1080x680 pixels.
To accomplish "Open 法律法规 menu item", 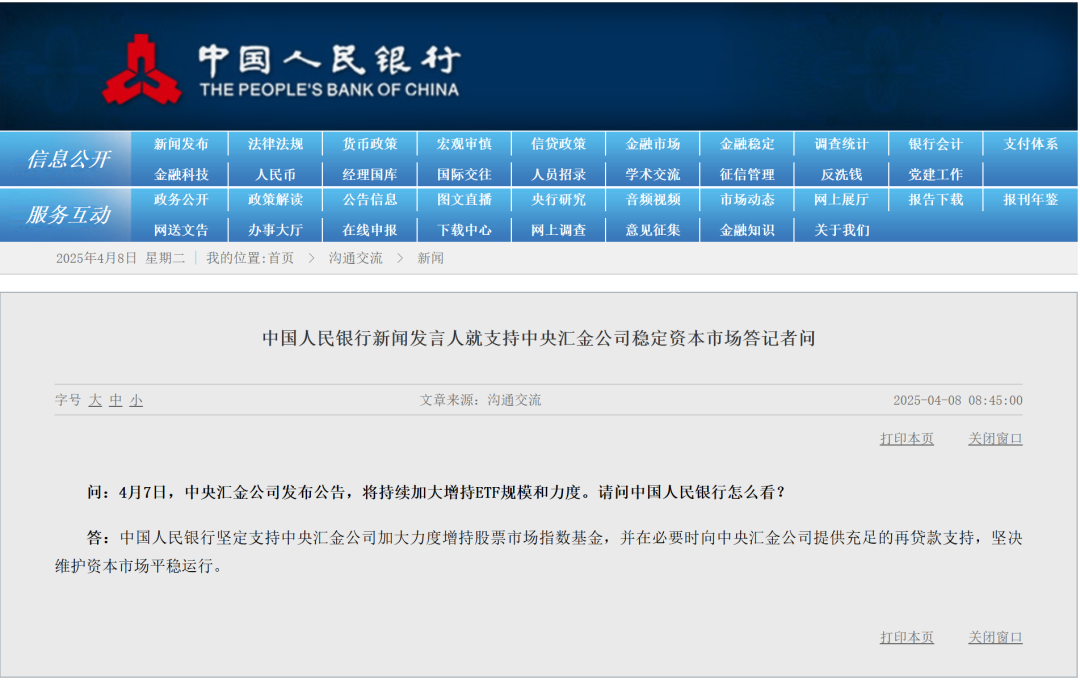I will click(x=276, y=144).
